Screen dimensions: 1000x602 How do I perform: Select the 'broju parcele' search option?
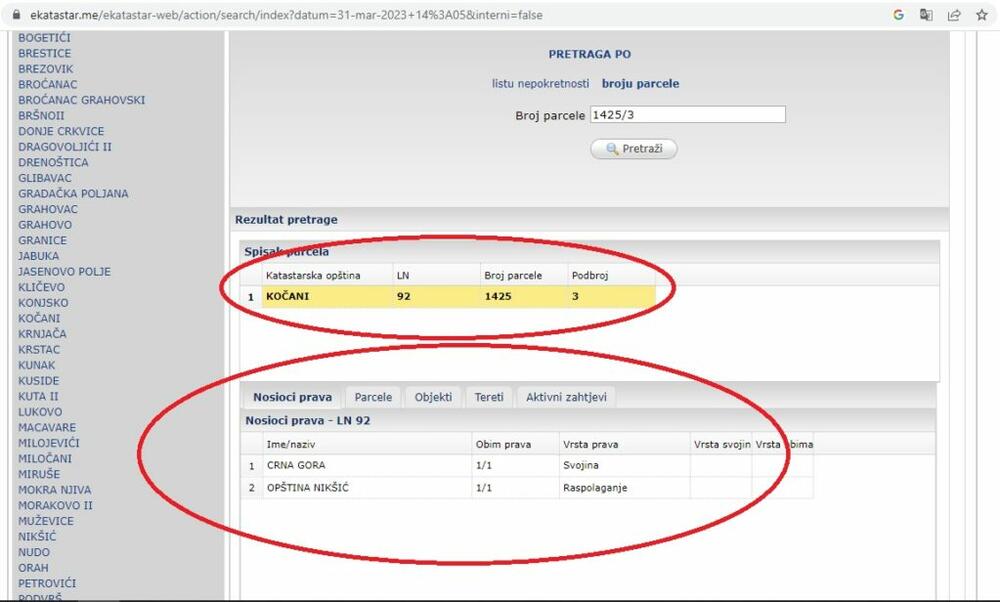(640, 84)
